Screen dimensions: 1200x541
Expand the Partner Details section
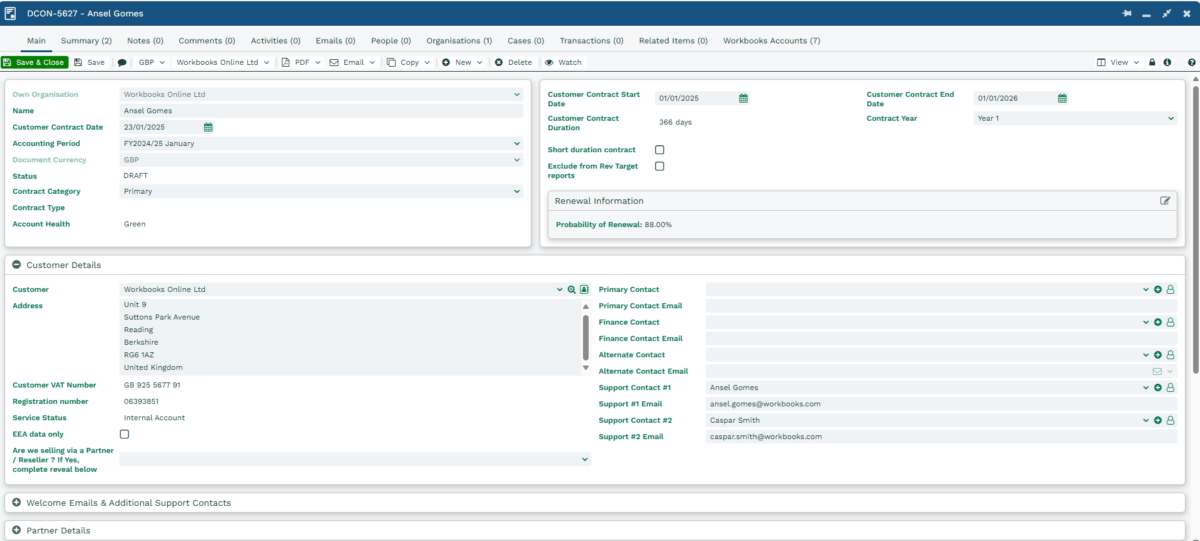17,530
